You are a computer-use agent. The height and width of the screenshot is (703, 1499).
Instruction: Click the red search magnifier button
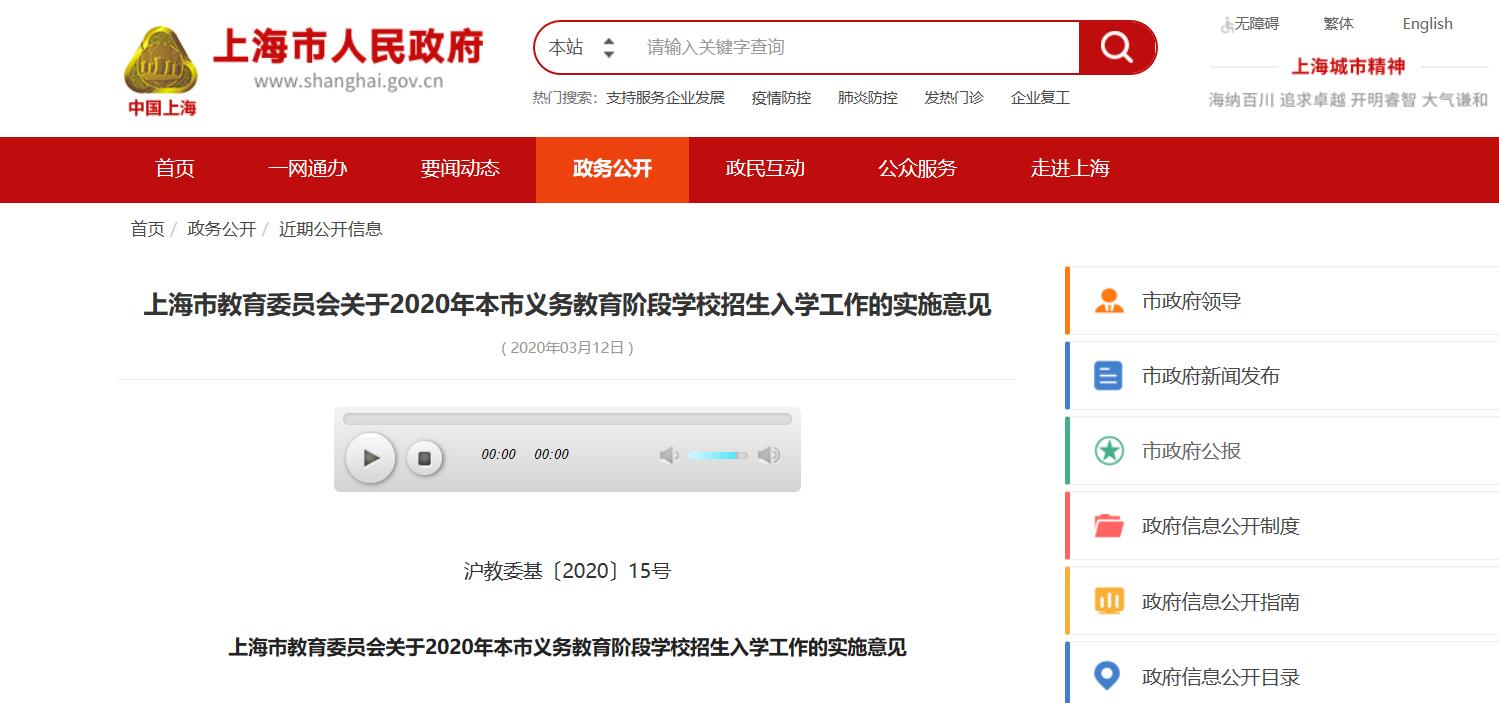(x=1117, y=47)
